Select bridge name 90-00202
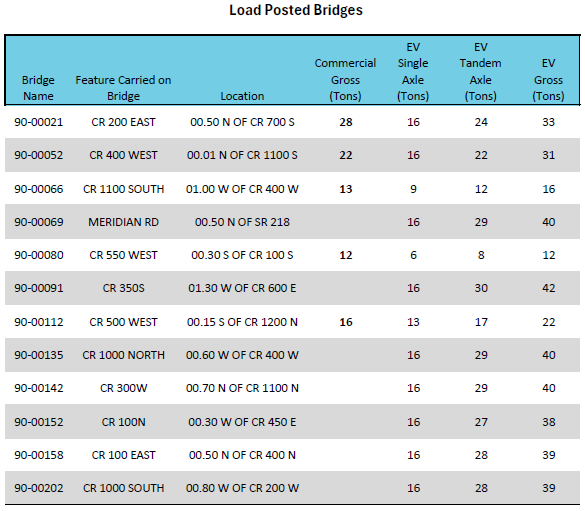 (39, 488)
